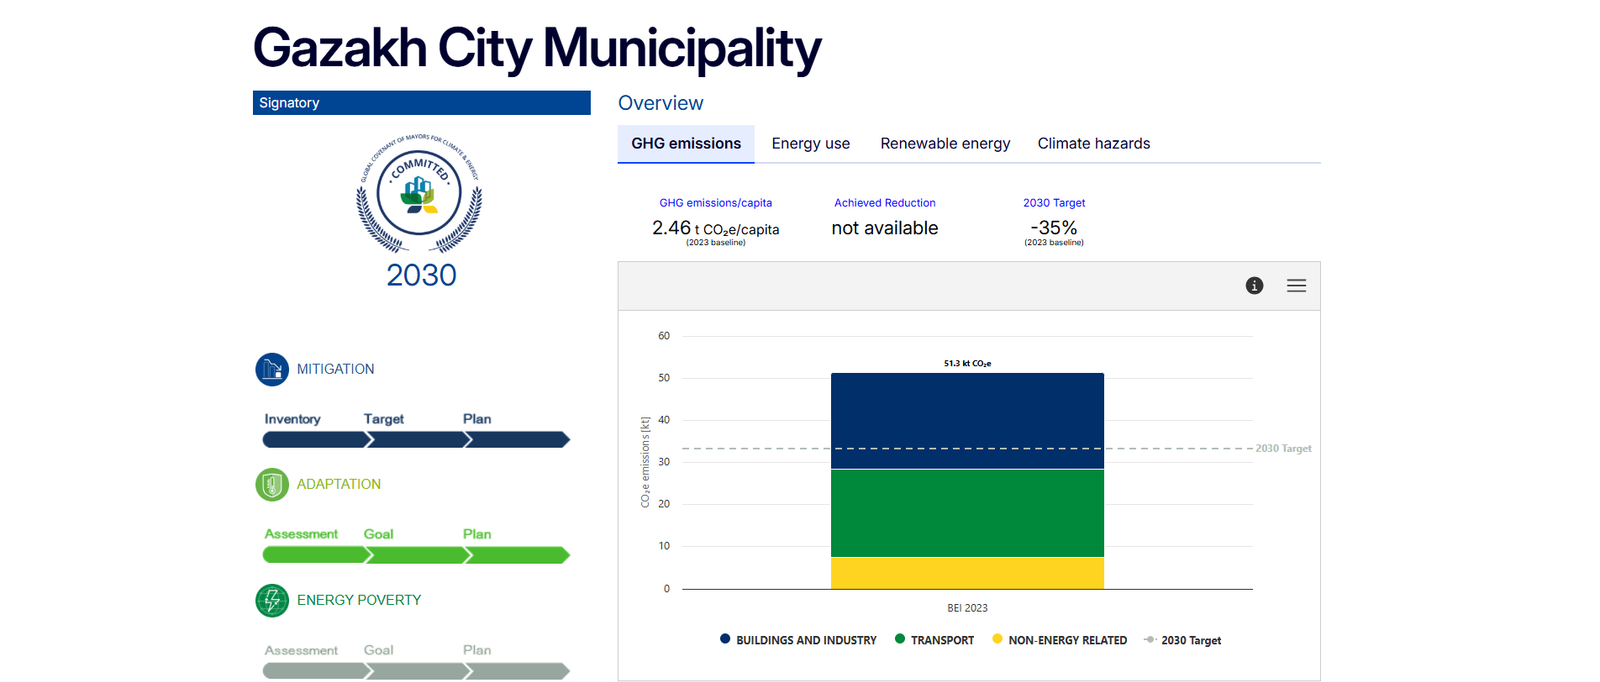This screenshot has width=1600, height=682.
Task: Click the Adaptation Goal progress arrow
Action: coord(418,555)
